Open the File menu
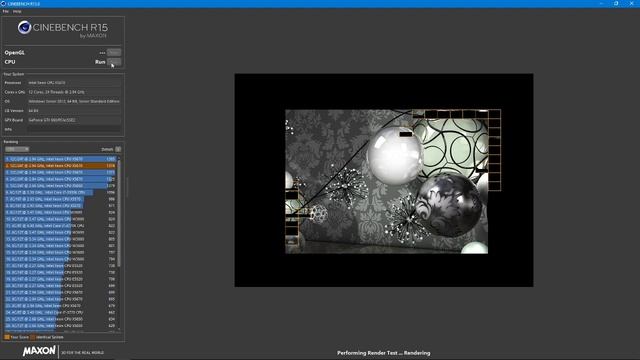Screen dimensions: 640x360 click(5, 11)
